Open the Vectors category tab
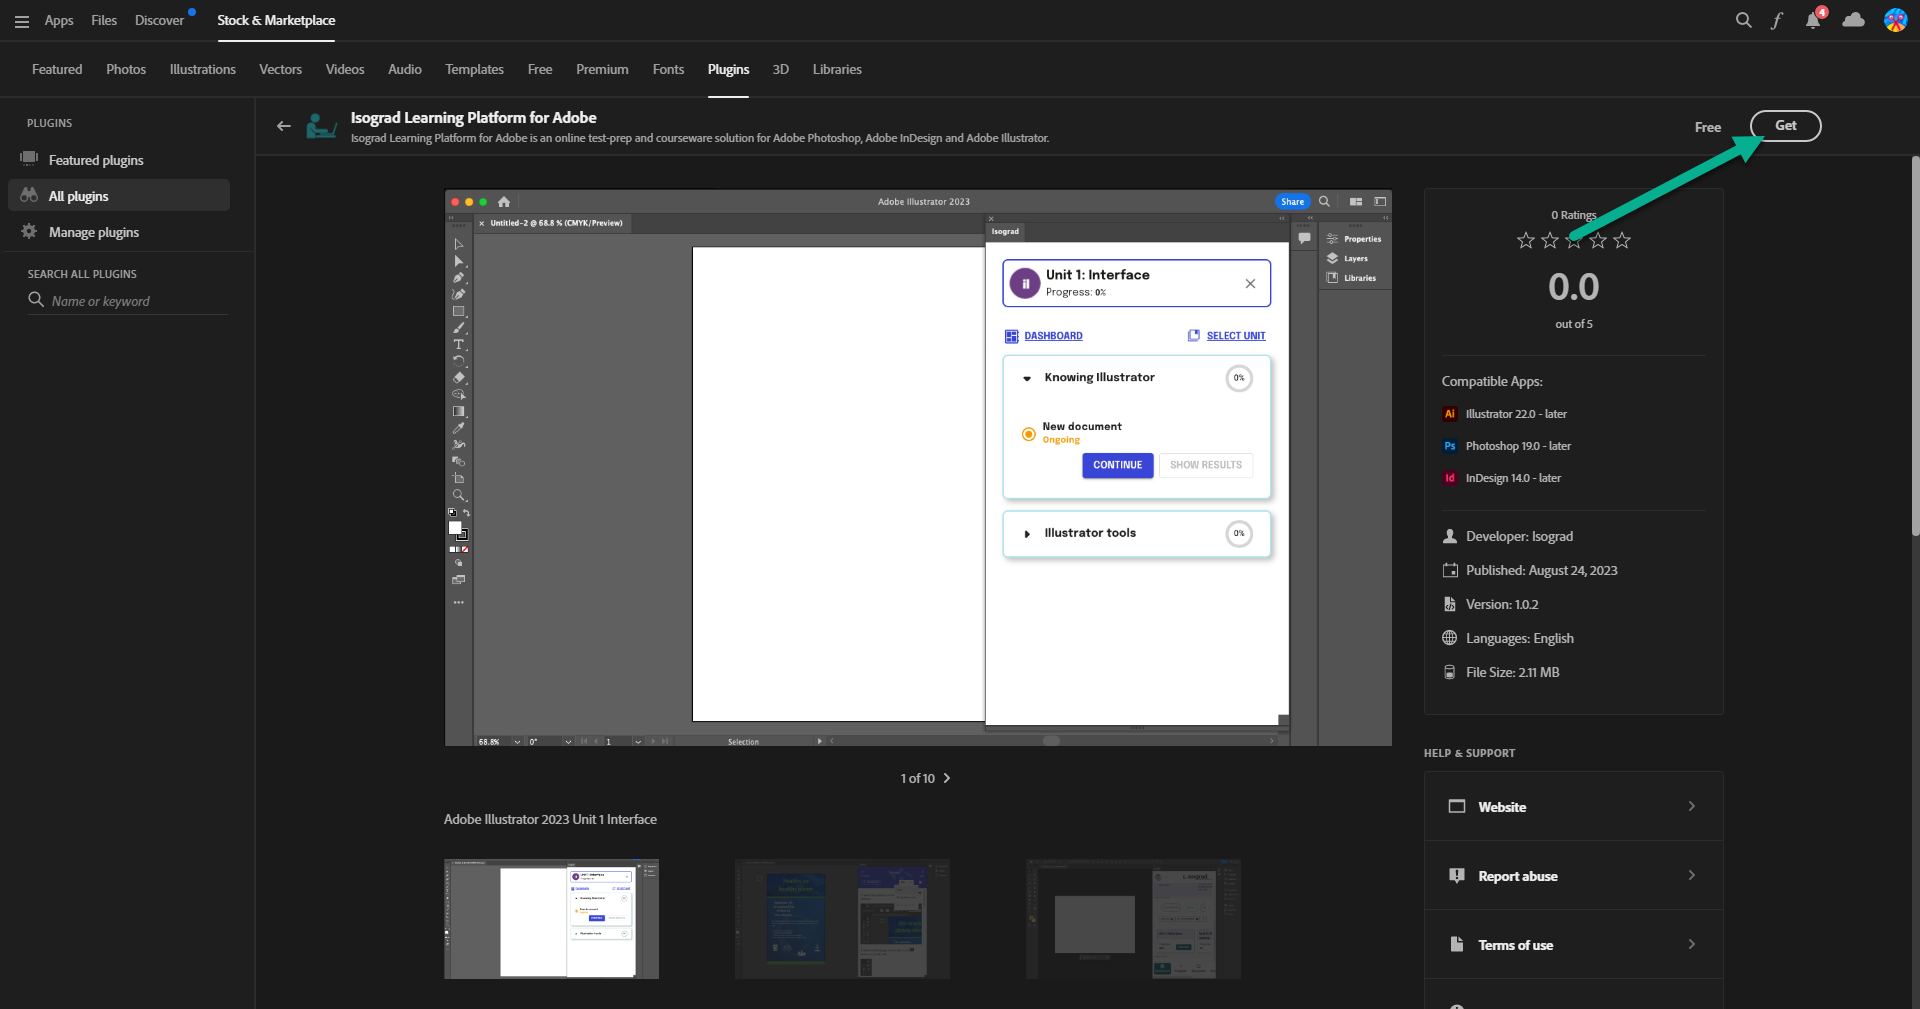 280,69
